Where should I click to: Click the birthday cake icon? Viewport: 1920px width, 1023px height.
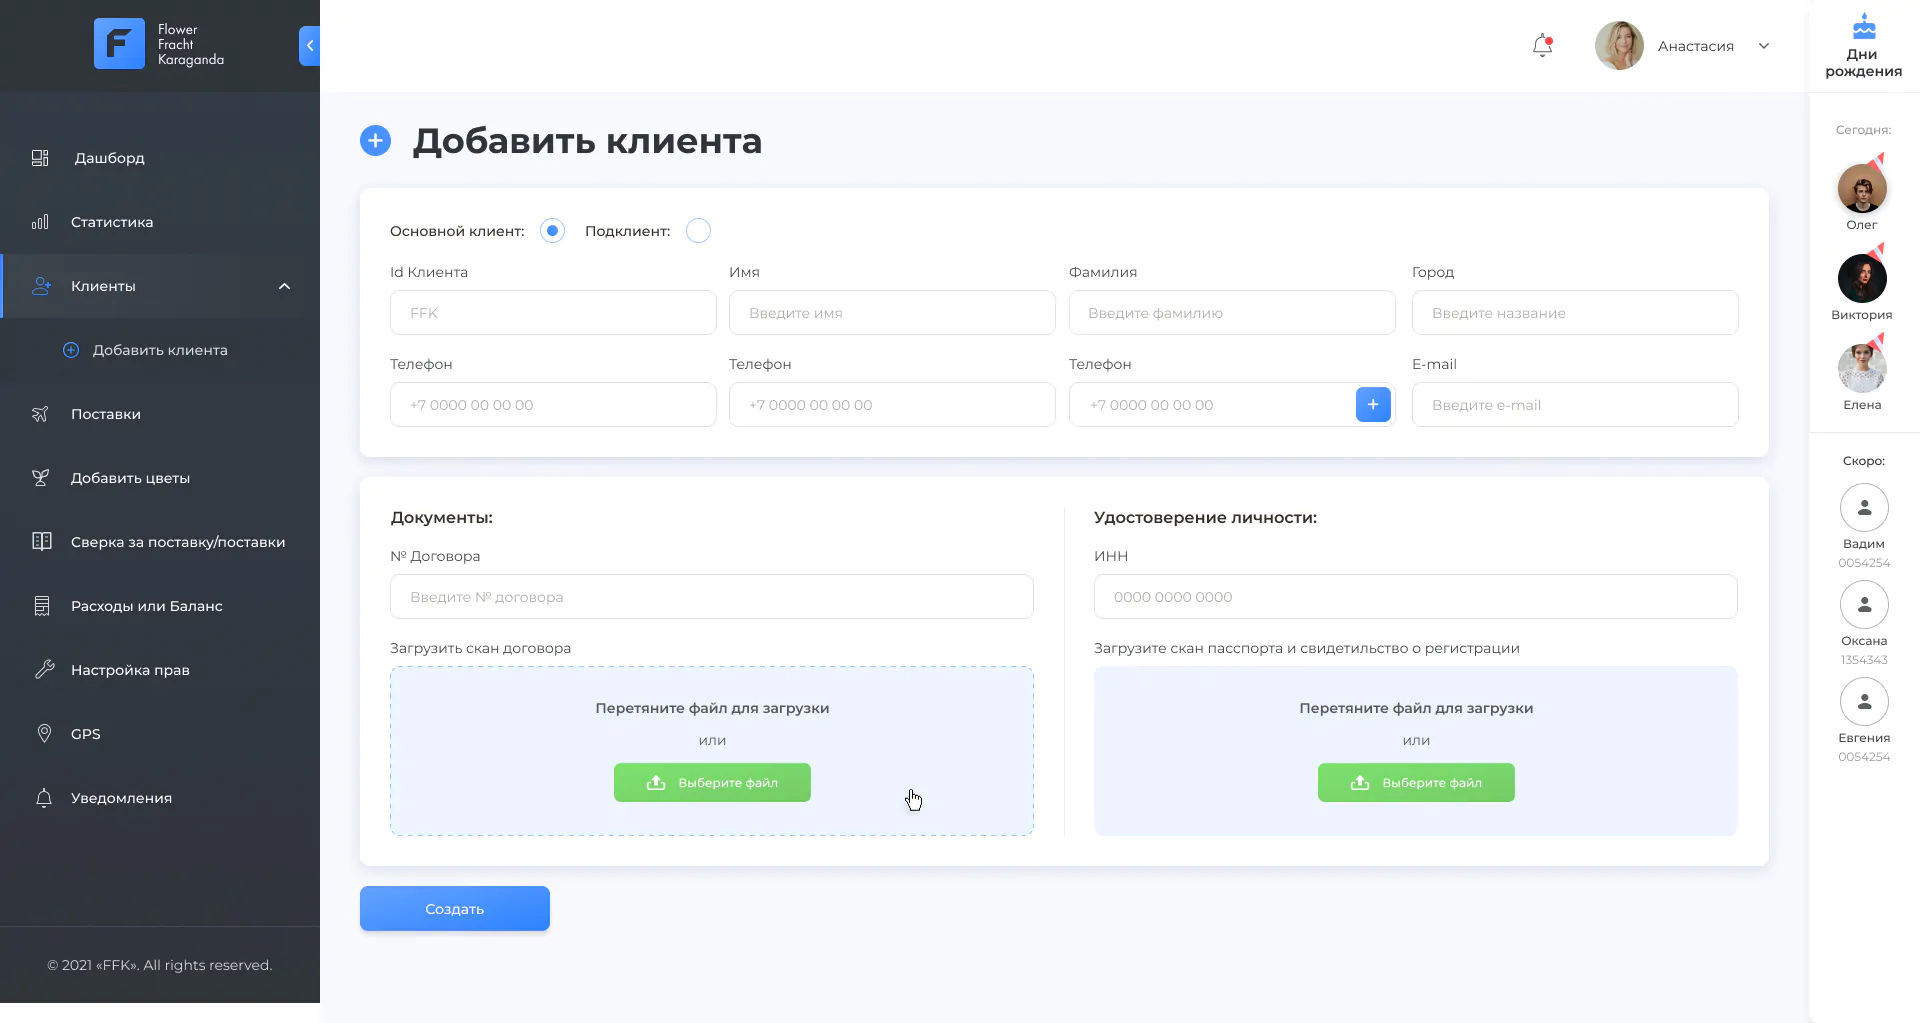coord(1864,27)
